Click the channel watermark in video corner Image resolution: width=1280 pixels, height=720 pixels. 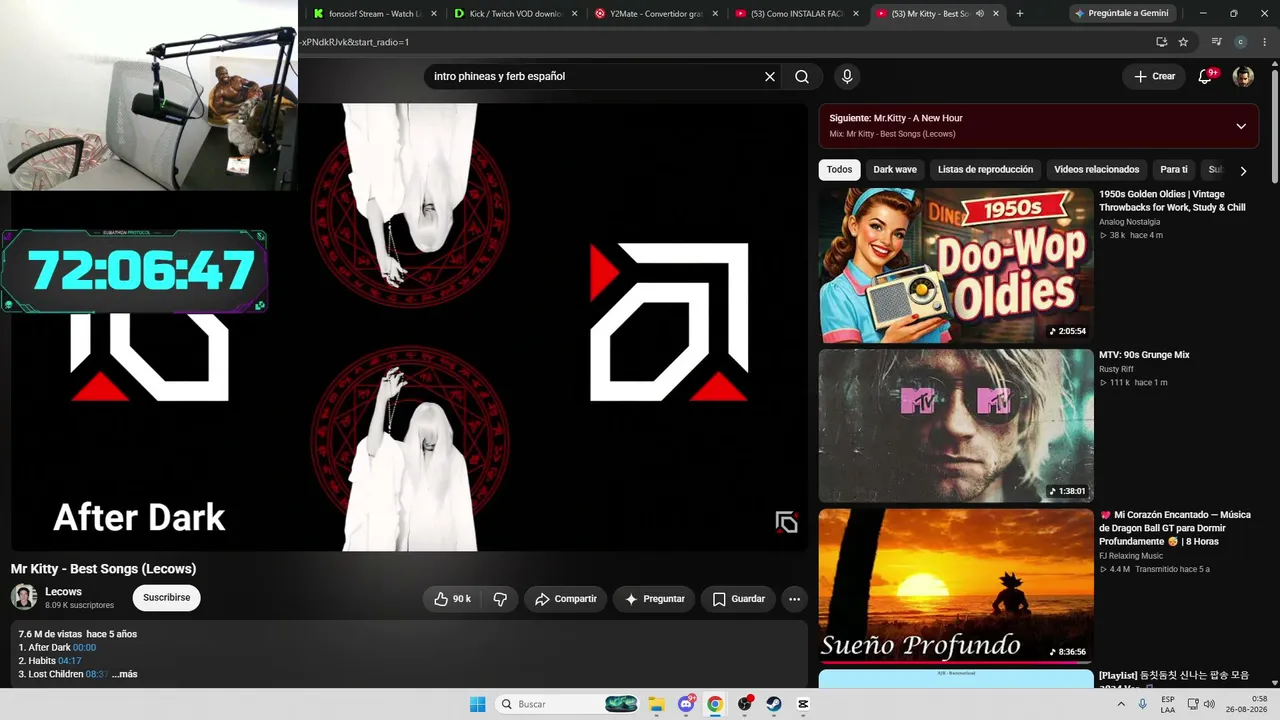pos(787,522)
